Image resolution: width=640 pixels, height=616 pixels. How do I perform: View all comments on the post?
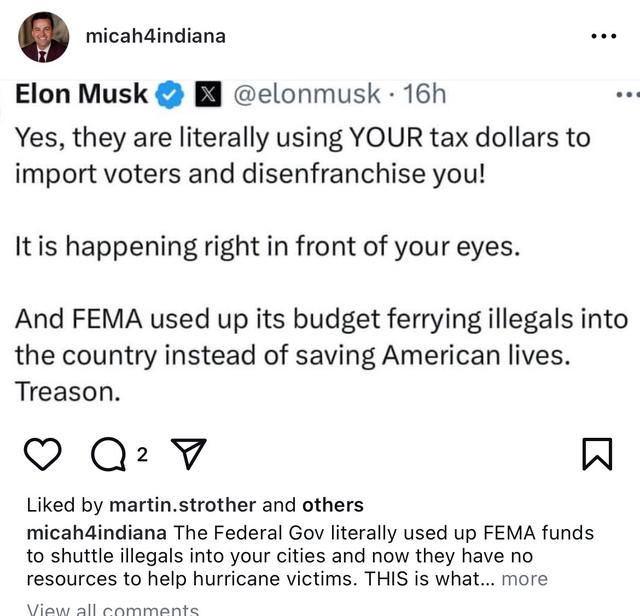pyautogui.click(x=113, y=607)
